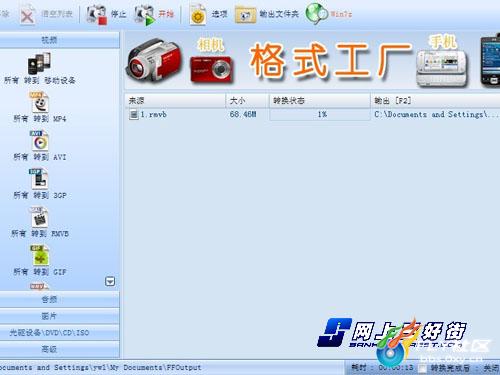Click the red 相机 camera image
The image size is (500, 375).
pos(211,69)
